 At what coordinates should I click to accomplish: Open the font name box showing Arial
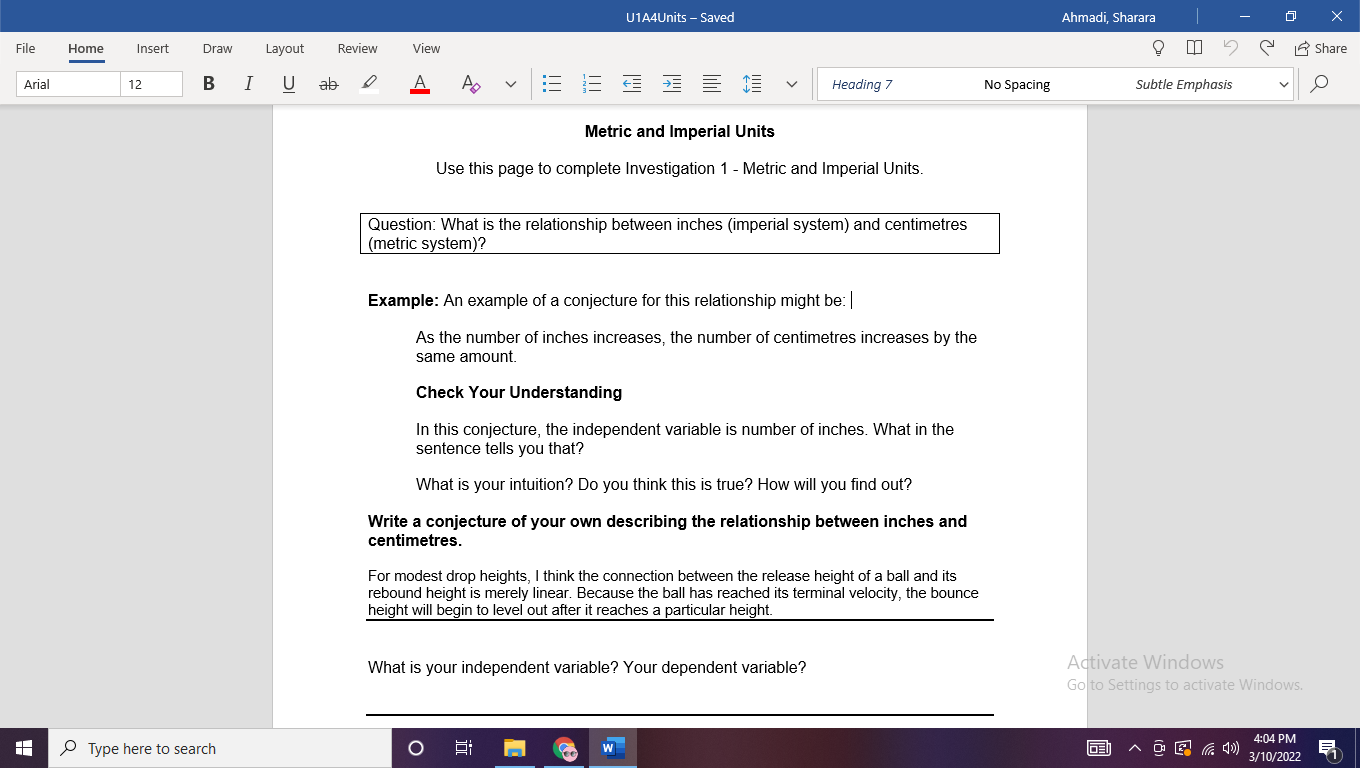(x=69, y=84)
